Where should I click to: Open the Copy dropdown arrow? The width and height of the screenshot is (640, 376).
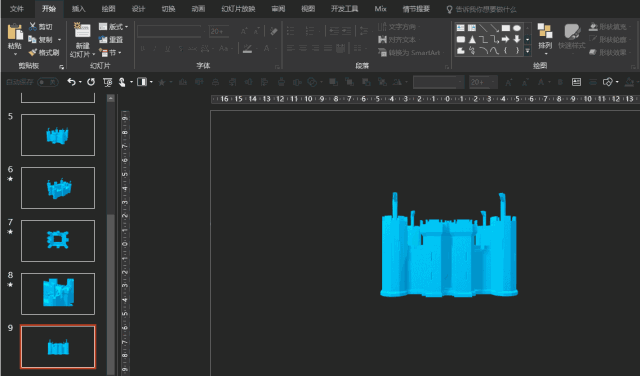60,40
